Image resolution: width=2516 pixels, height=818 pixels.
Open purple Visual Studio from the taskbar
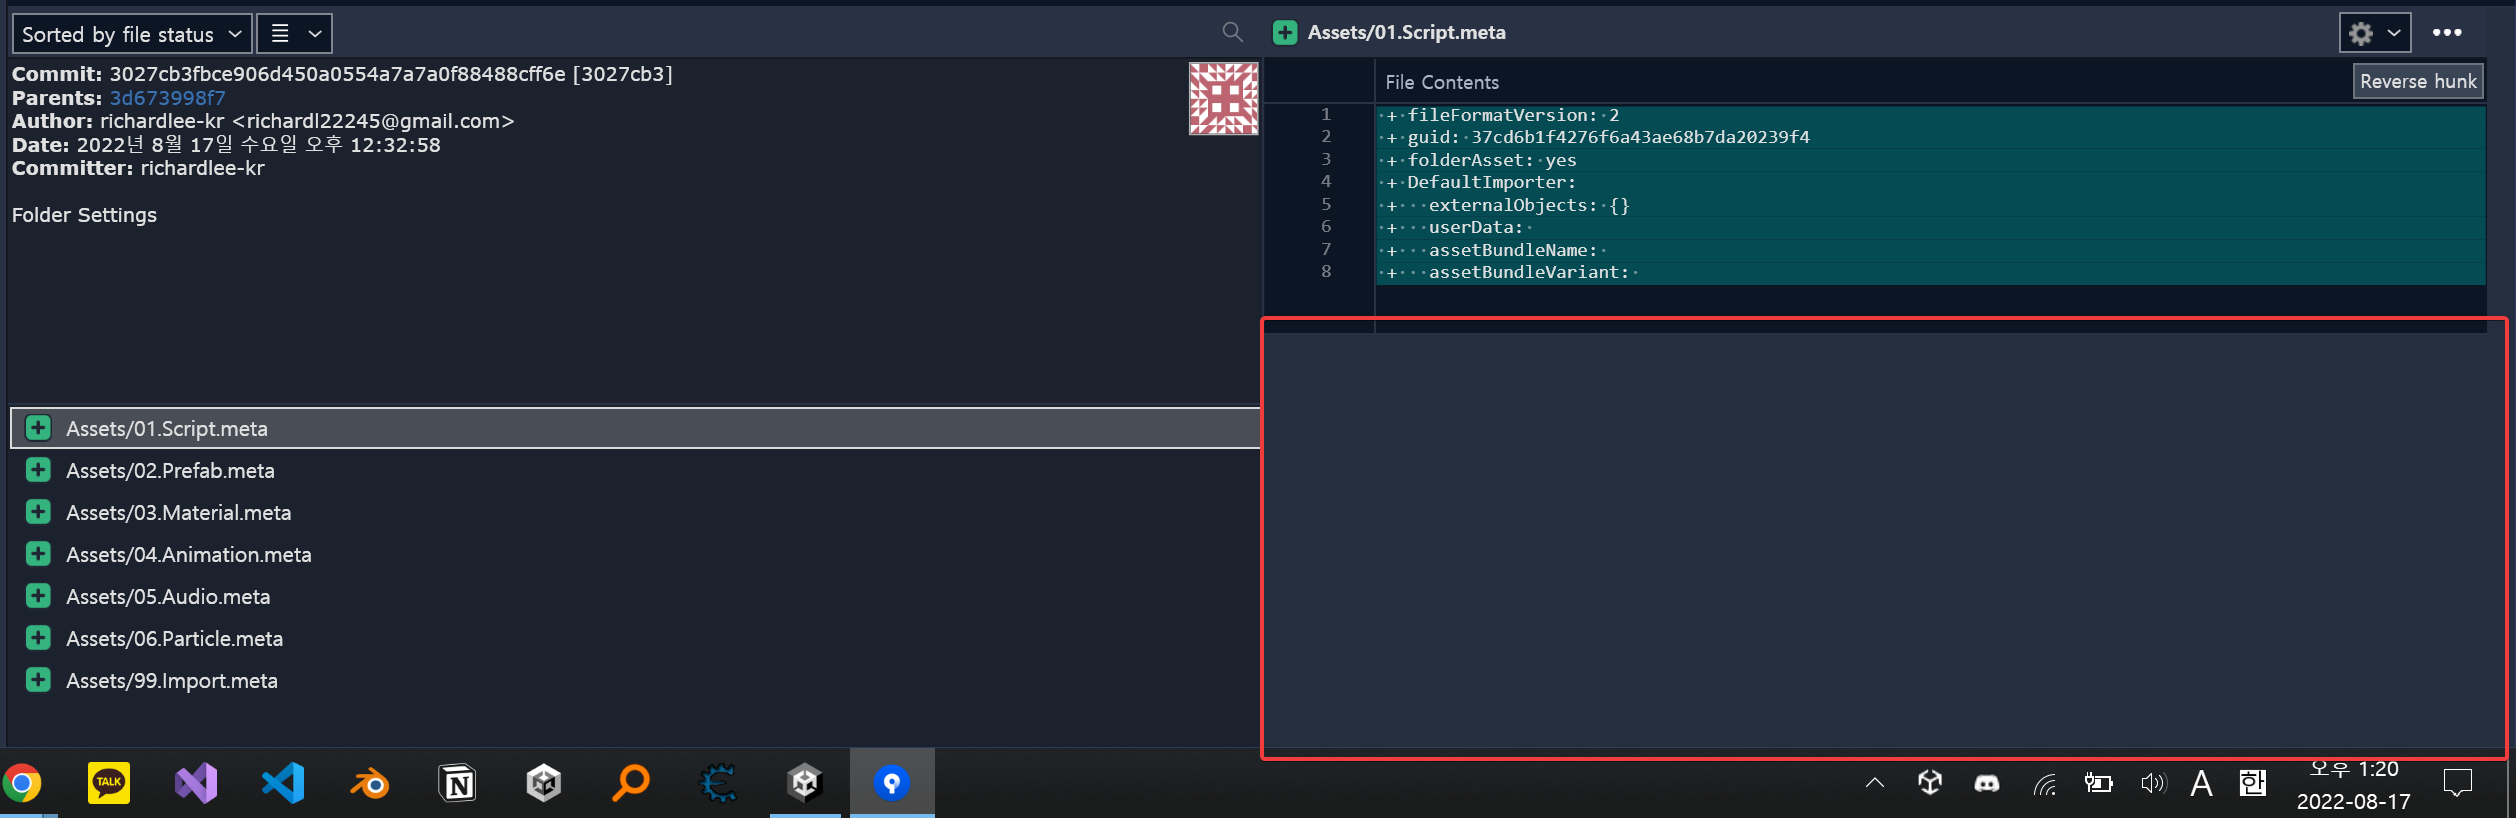tap(196, 783)
